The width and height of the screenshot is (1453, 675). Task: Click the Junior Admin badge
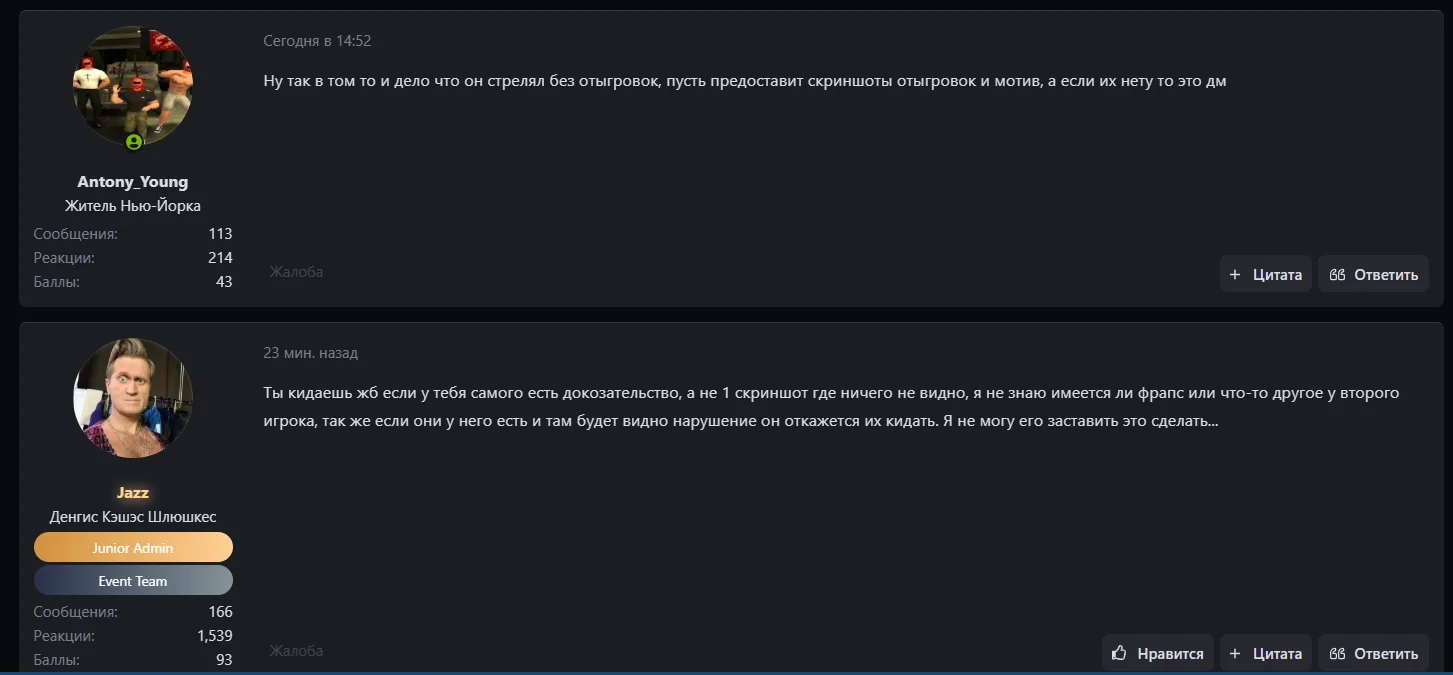(x=133, y=548)
